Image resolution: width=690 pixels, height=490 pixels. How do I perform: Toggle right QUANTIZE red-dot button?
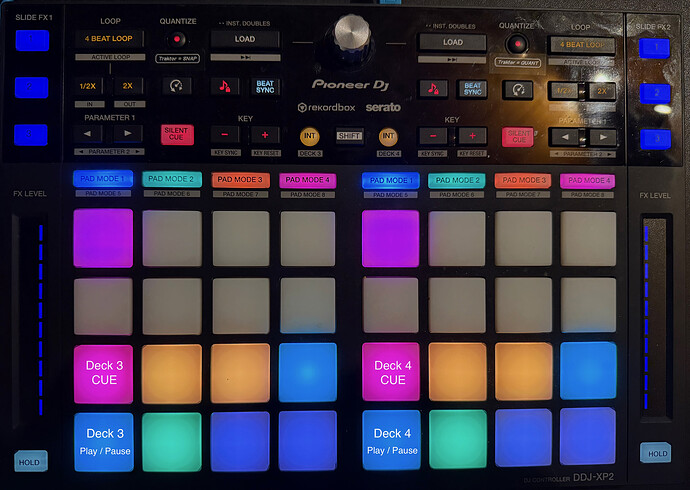(x=518, y=44)
